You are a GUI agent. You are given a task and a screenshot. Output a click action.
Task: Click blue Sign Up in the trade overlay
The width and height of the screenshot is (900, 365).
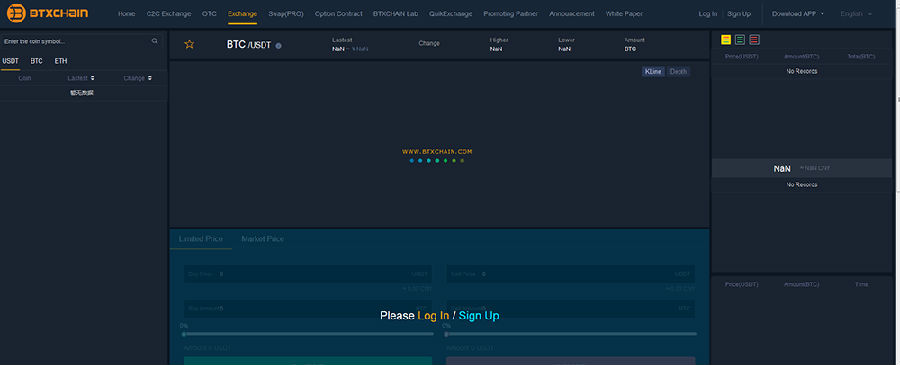click(479, 316)
